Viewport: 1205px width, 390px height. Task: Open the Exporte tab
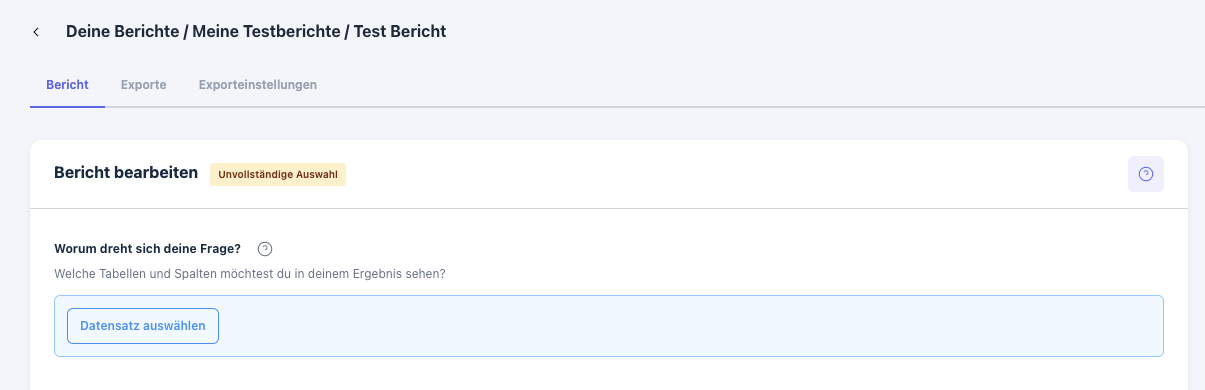(143, 85)
